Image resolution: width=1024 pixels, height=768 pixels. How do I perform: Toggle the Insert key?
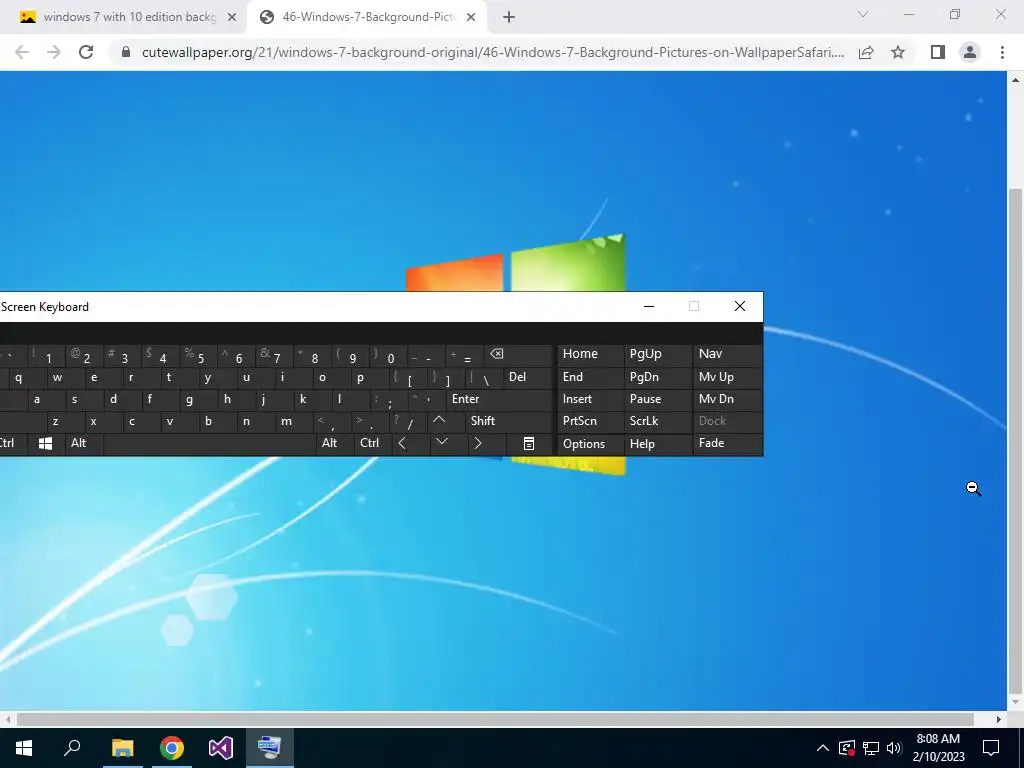click(x=590, y=399)
